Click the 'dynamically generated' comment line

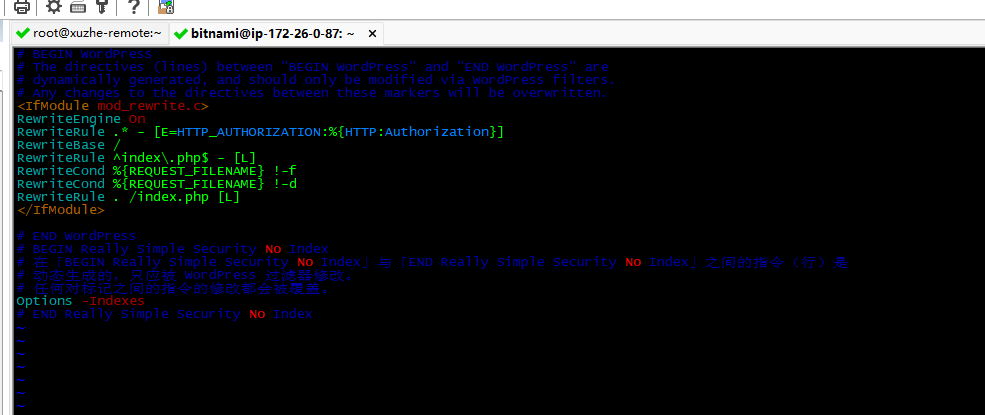(x=315, y=80)
